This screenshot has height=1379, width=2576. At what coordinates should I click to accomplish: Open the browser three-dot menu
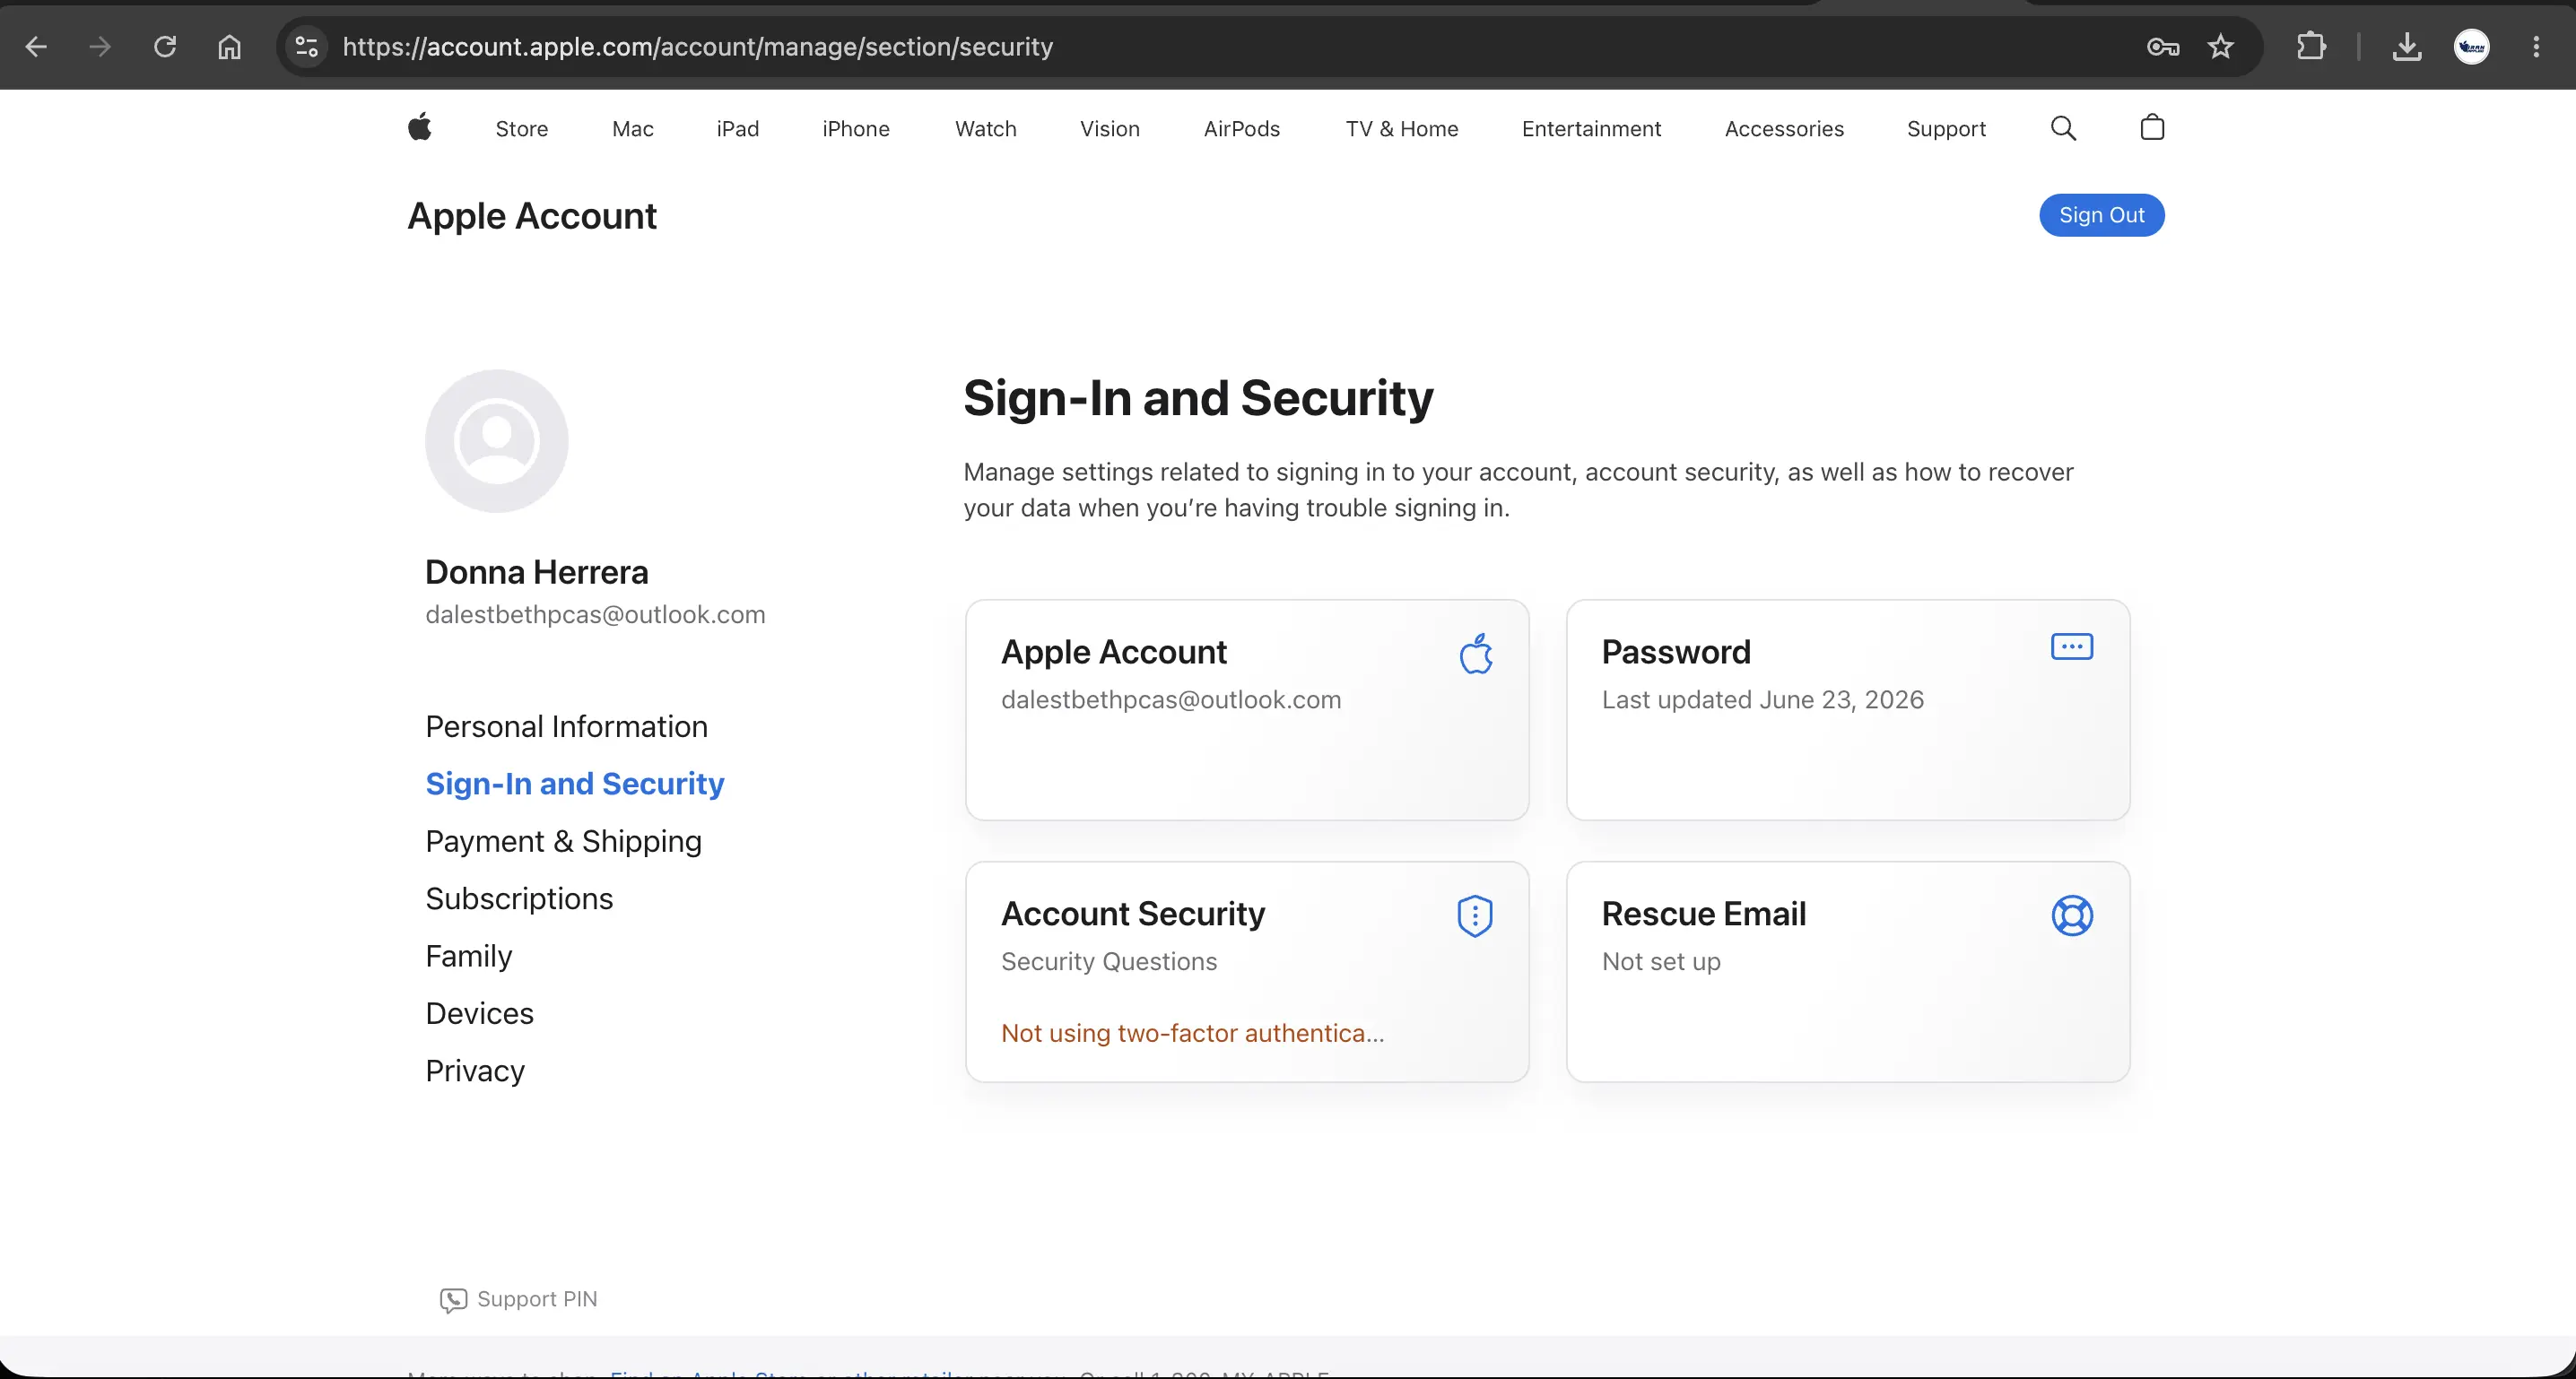pos(2536,47)
